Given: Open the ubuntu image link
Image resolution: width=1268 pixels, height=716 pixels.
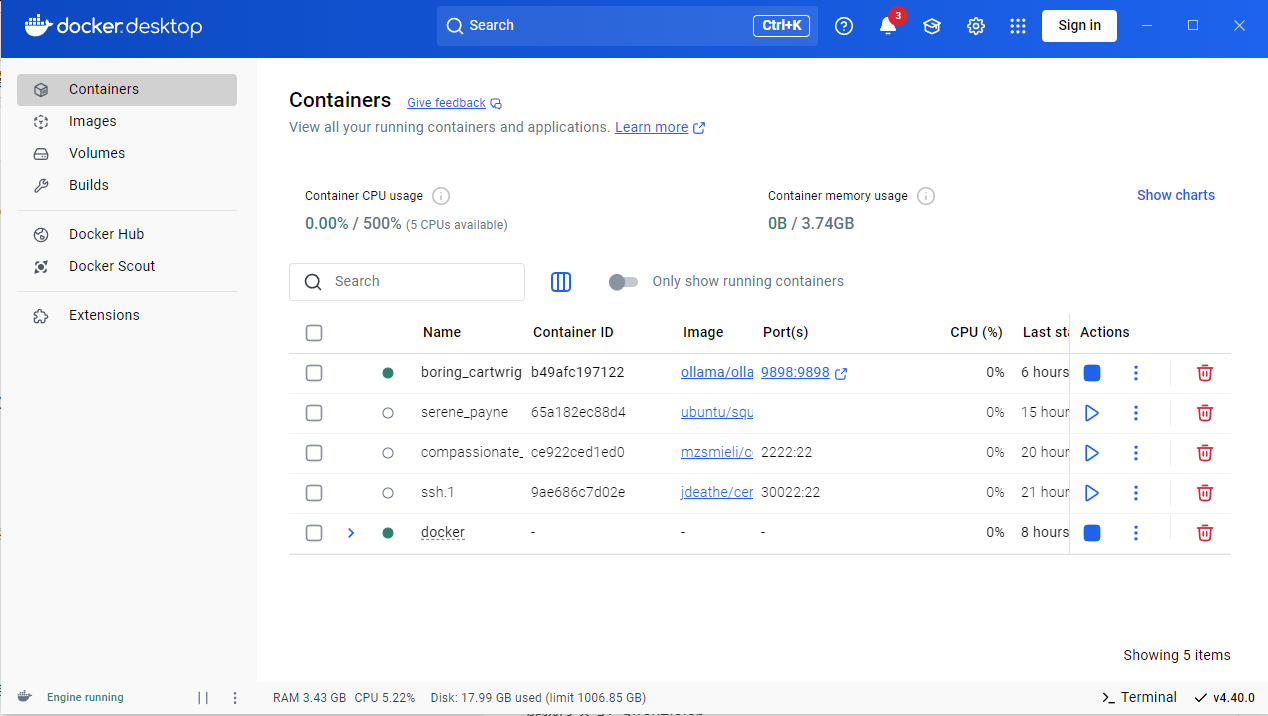Looking at the screenshot, I should (717, 413).
